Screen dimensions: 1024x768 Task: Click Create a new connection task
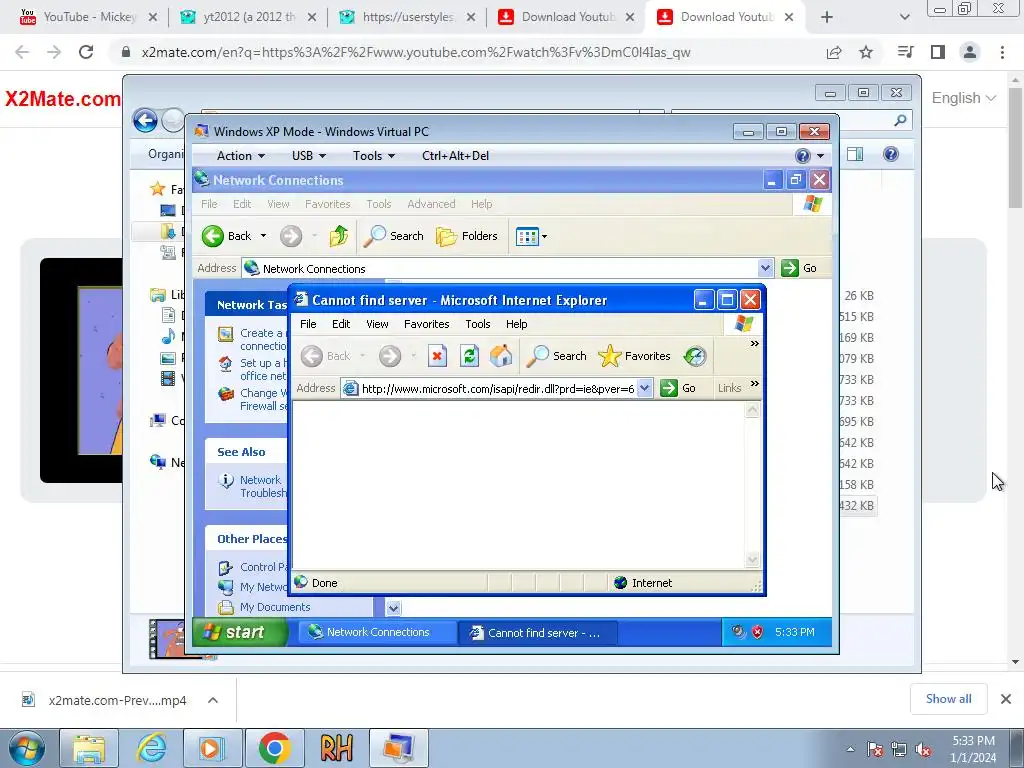click(263, 340)
